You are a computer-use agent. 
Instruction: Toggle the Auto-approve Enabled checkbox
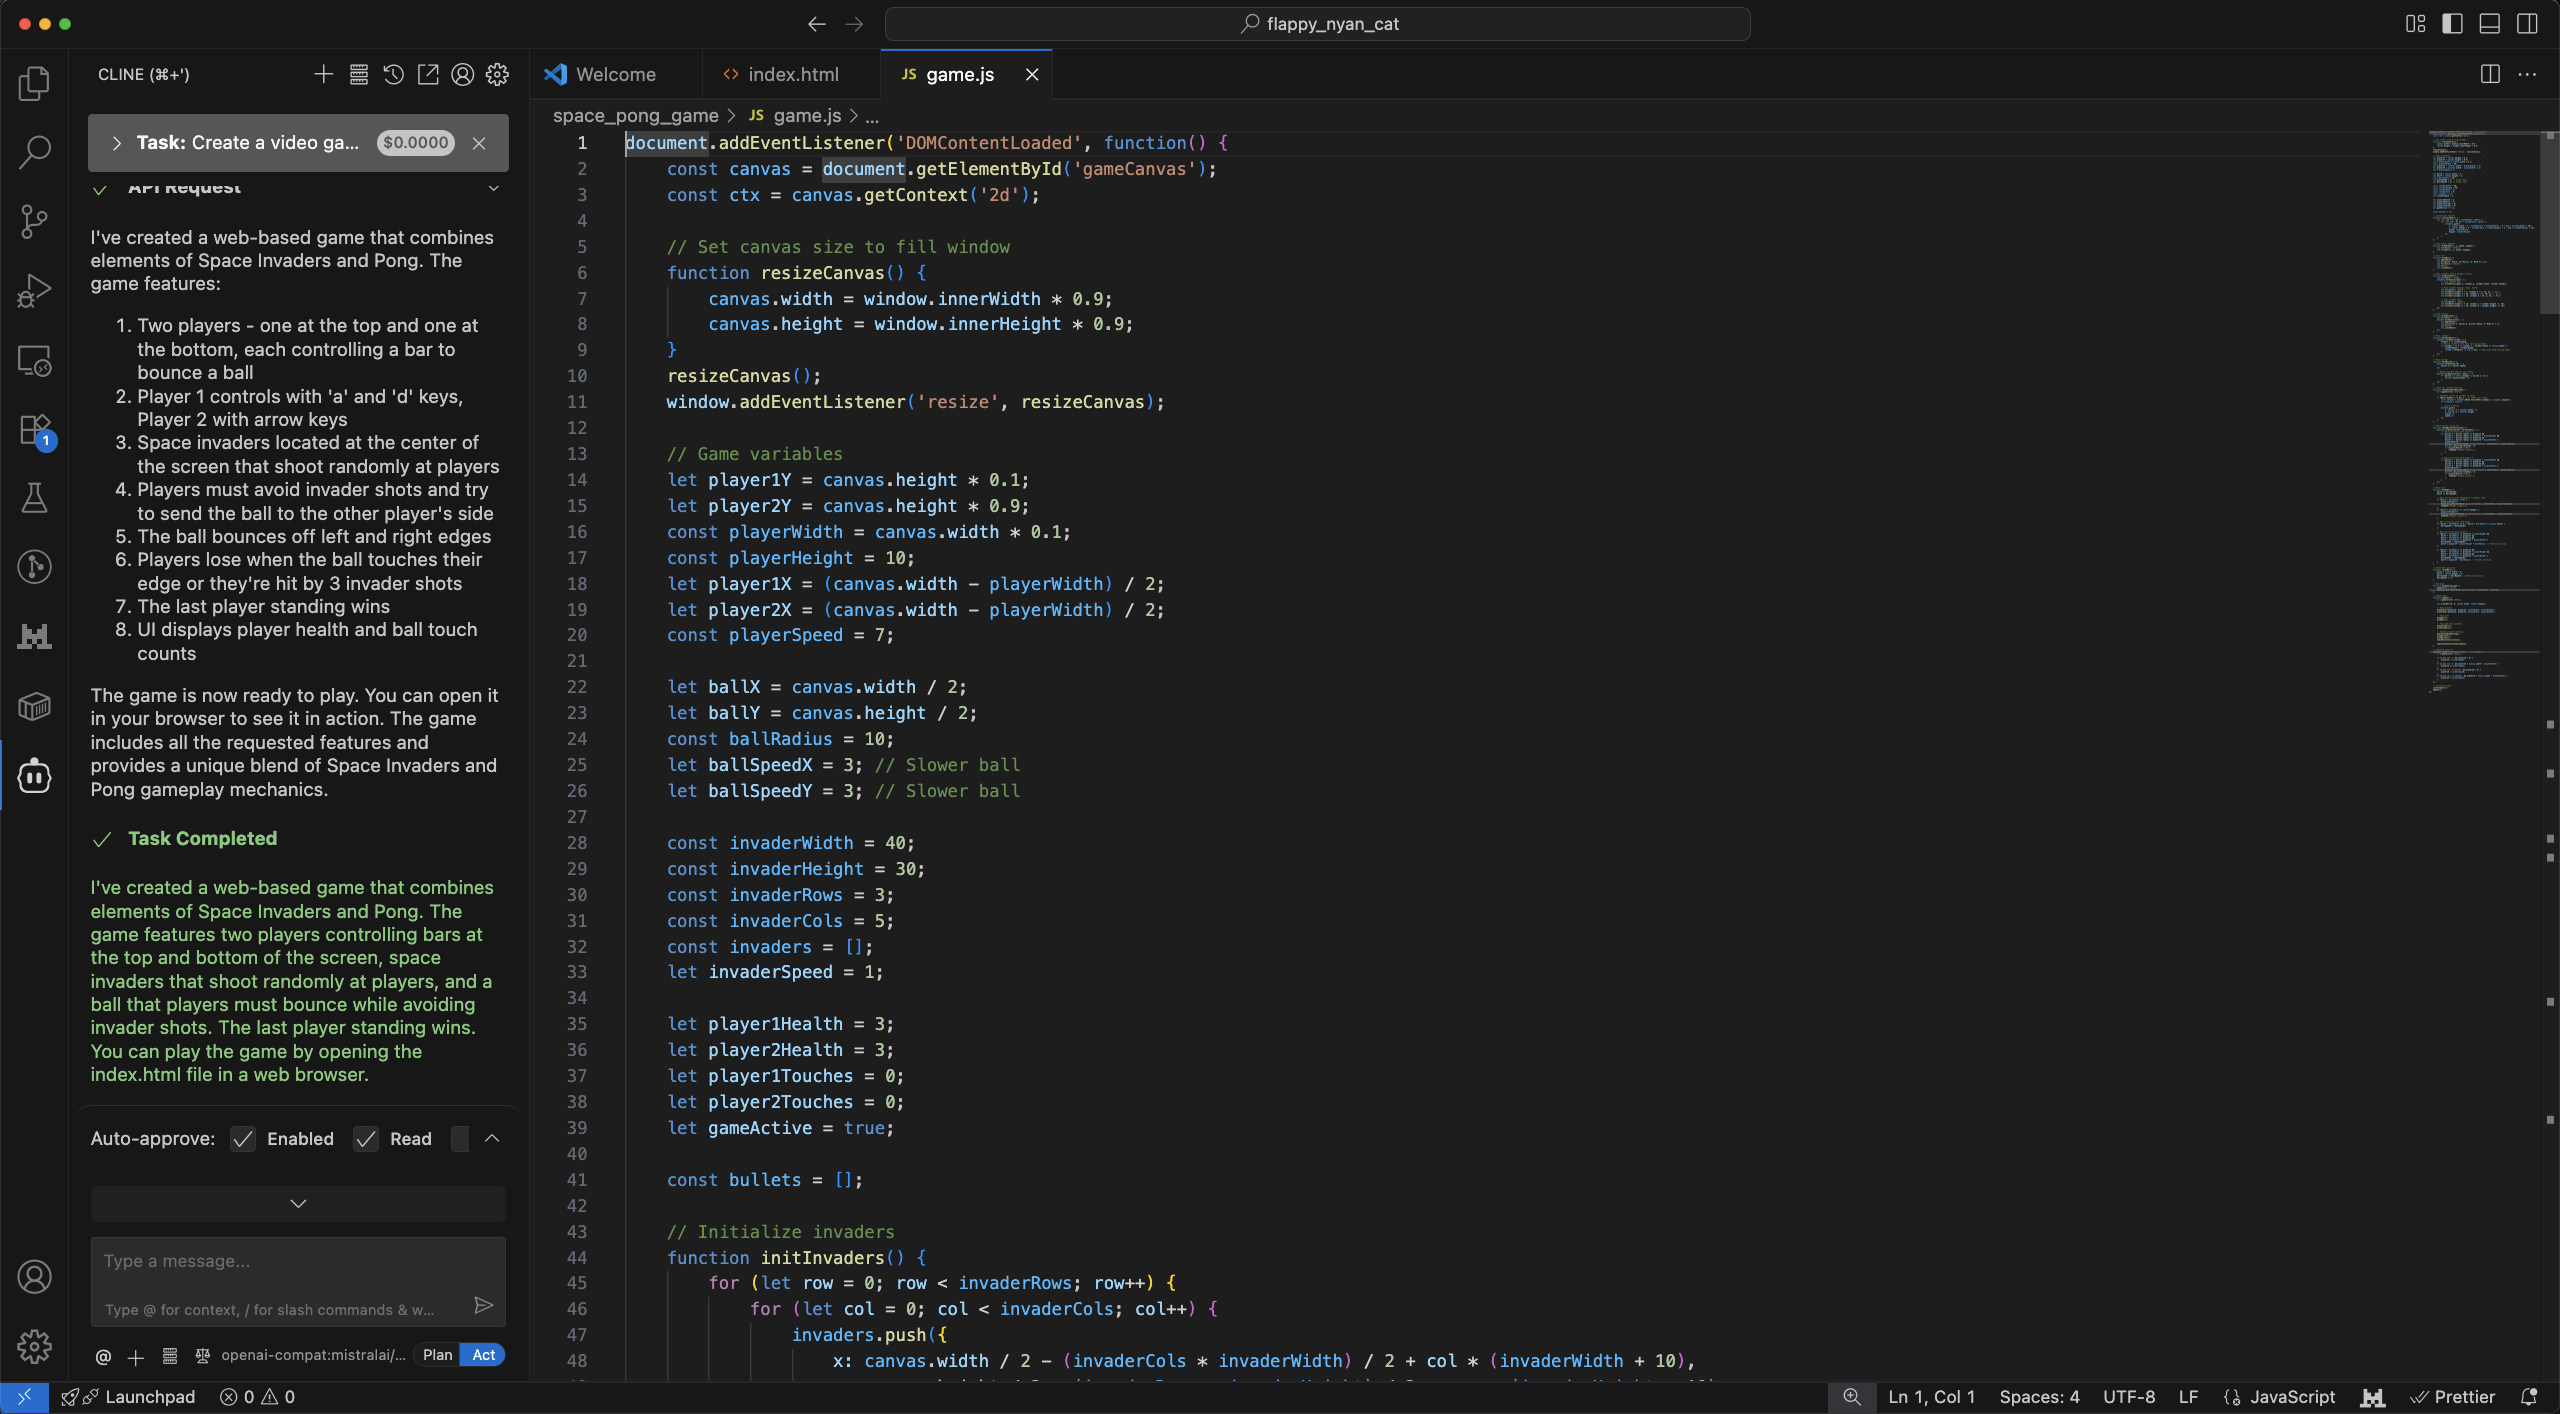243,1139
